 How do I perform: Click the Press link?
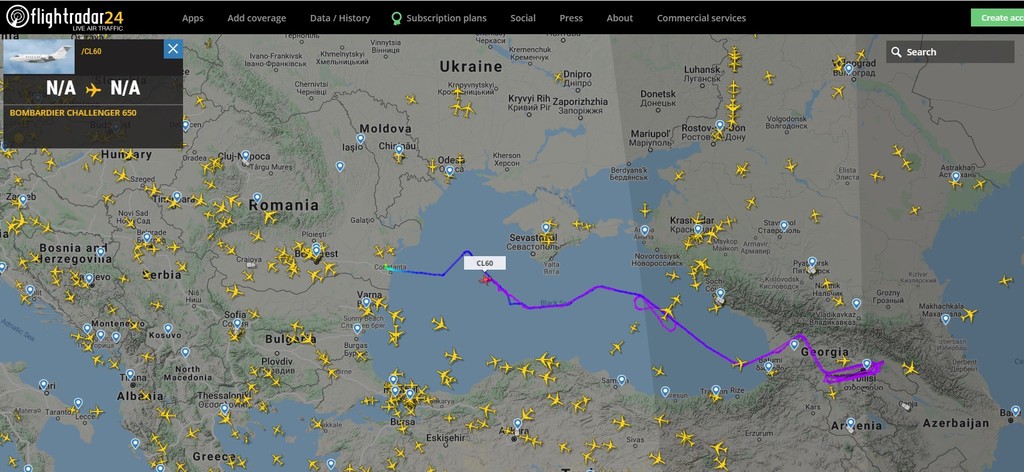pos(571,18)
